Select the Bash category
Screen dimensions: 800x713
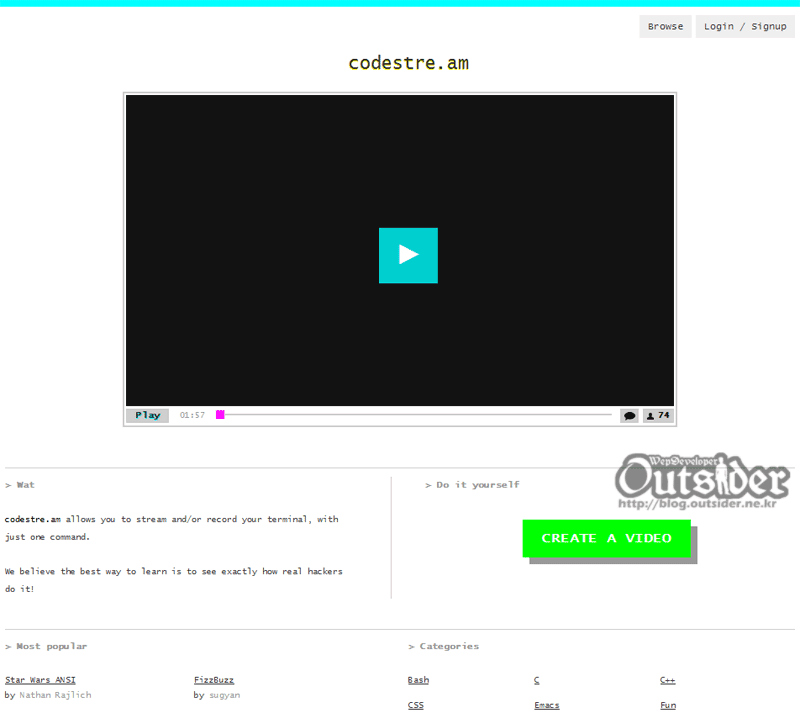418,680
